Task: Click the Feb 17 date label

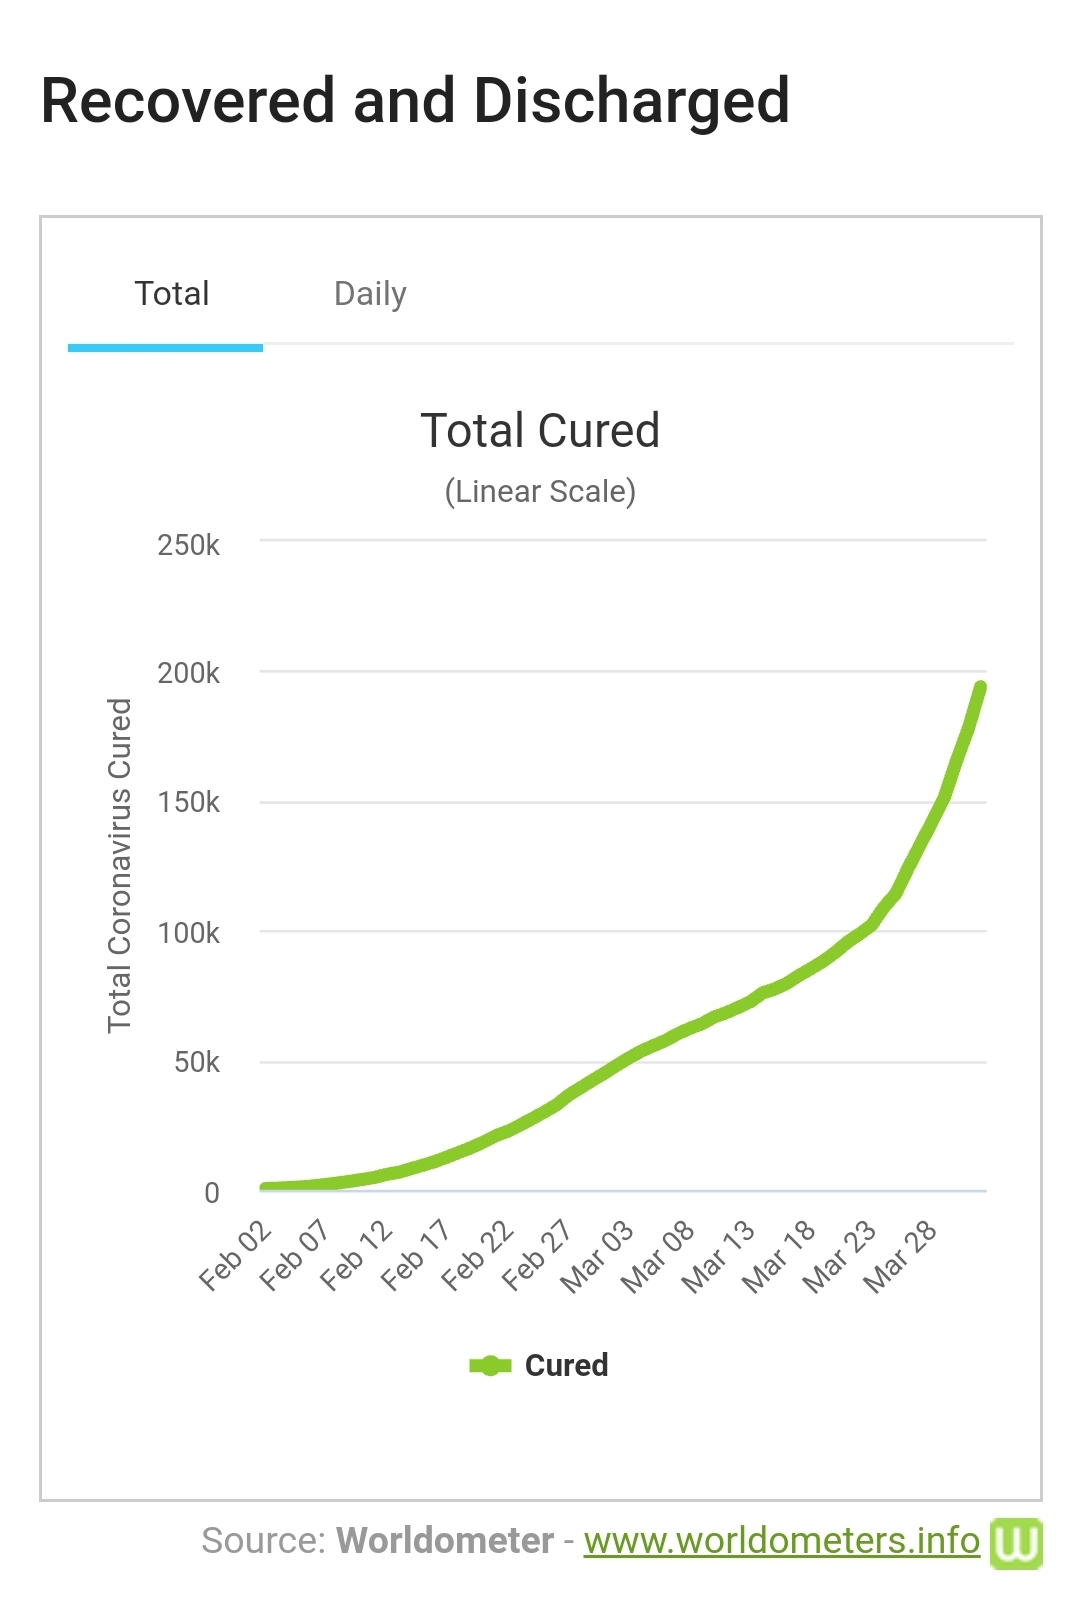Action: point(417,1255)
